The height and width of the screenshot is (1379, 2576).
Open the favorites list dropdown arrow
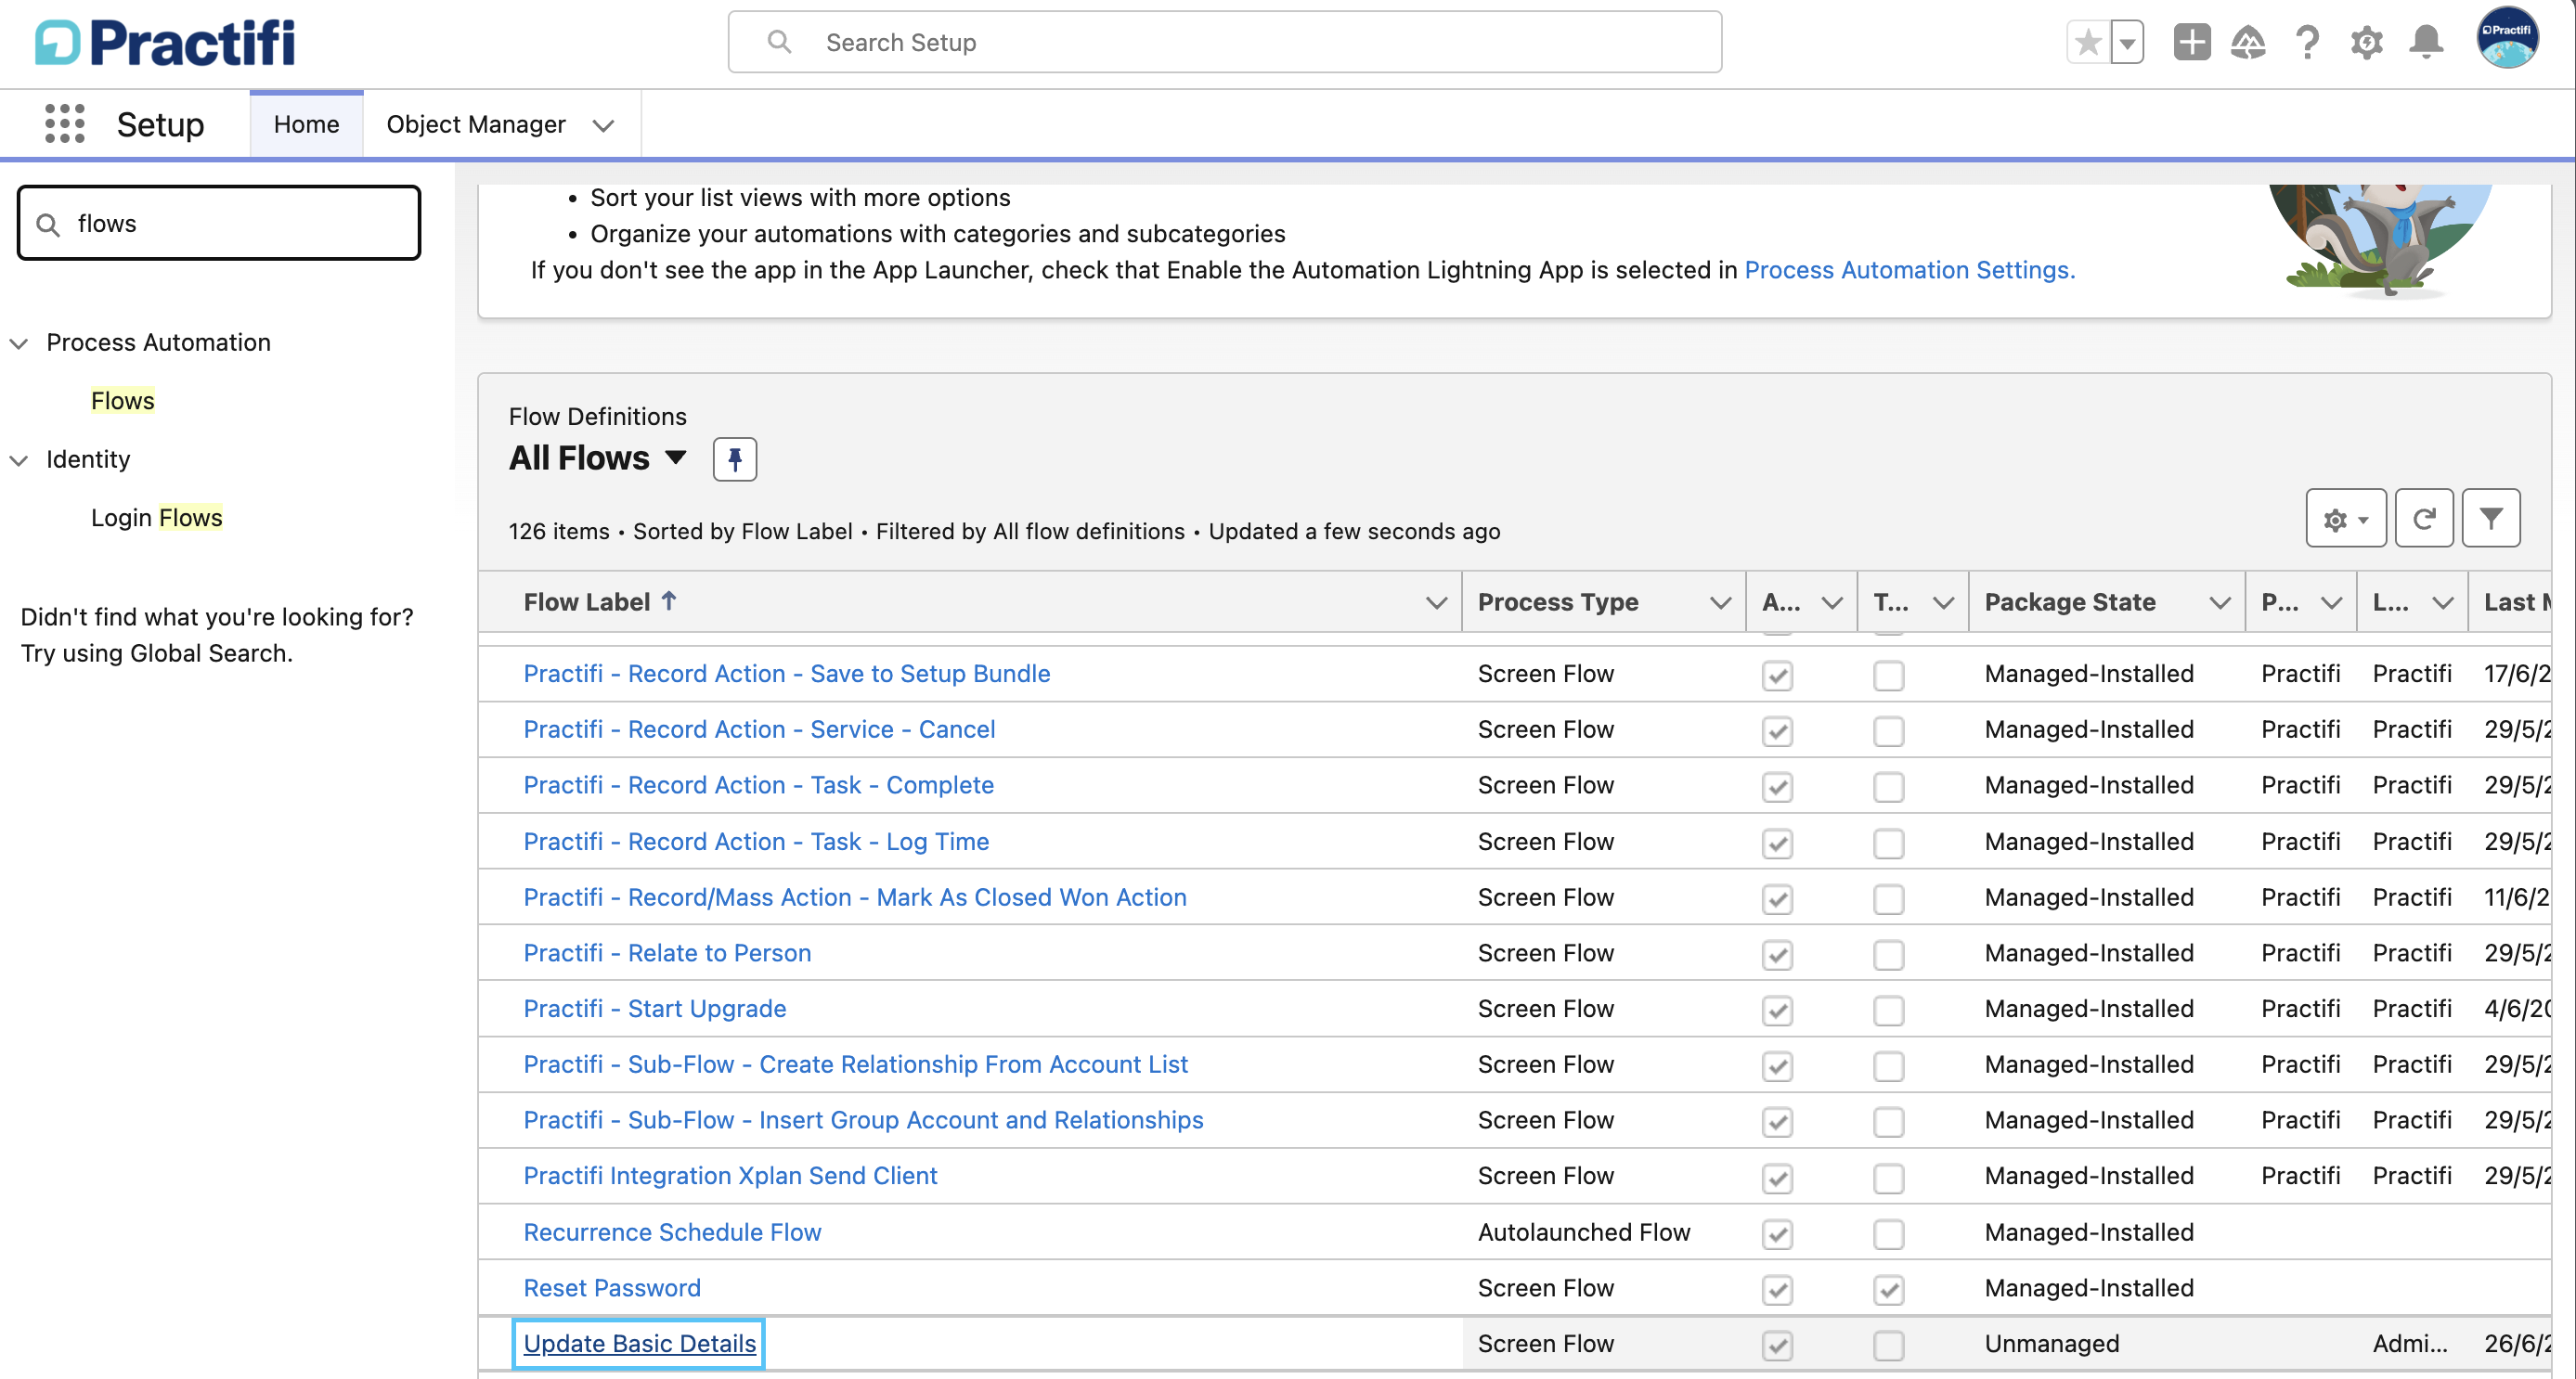(2127, 42)
